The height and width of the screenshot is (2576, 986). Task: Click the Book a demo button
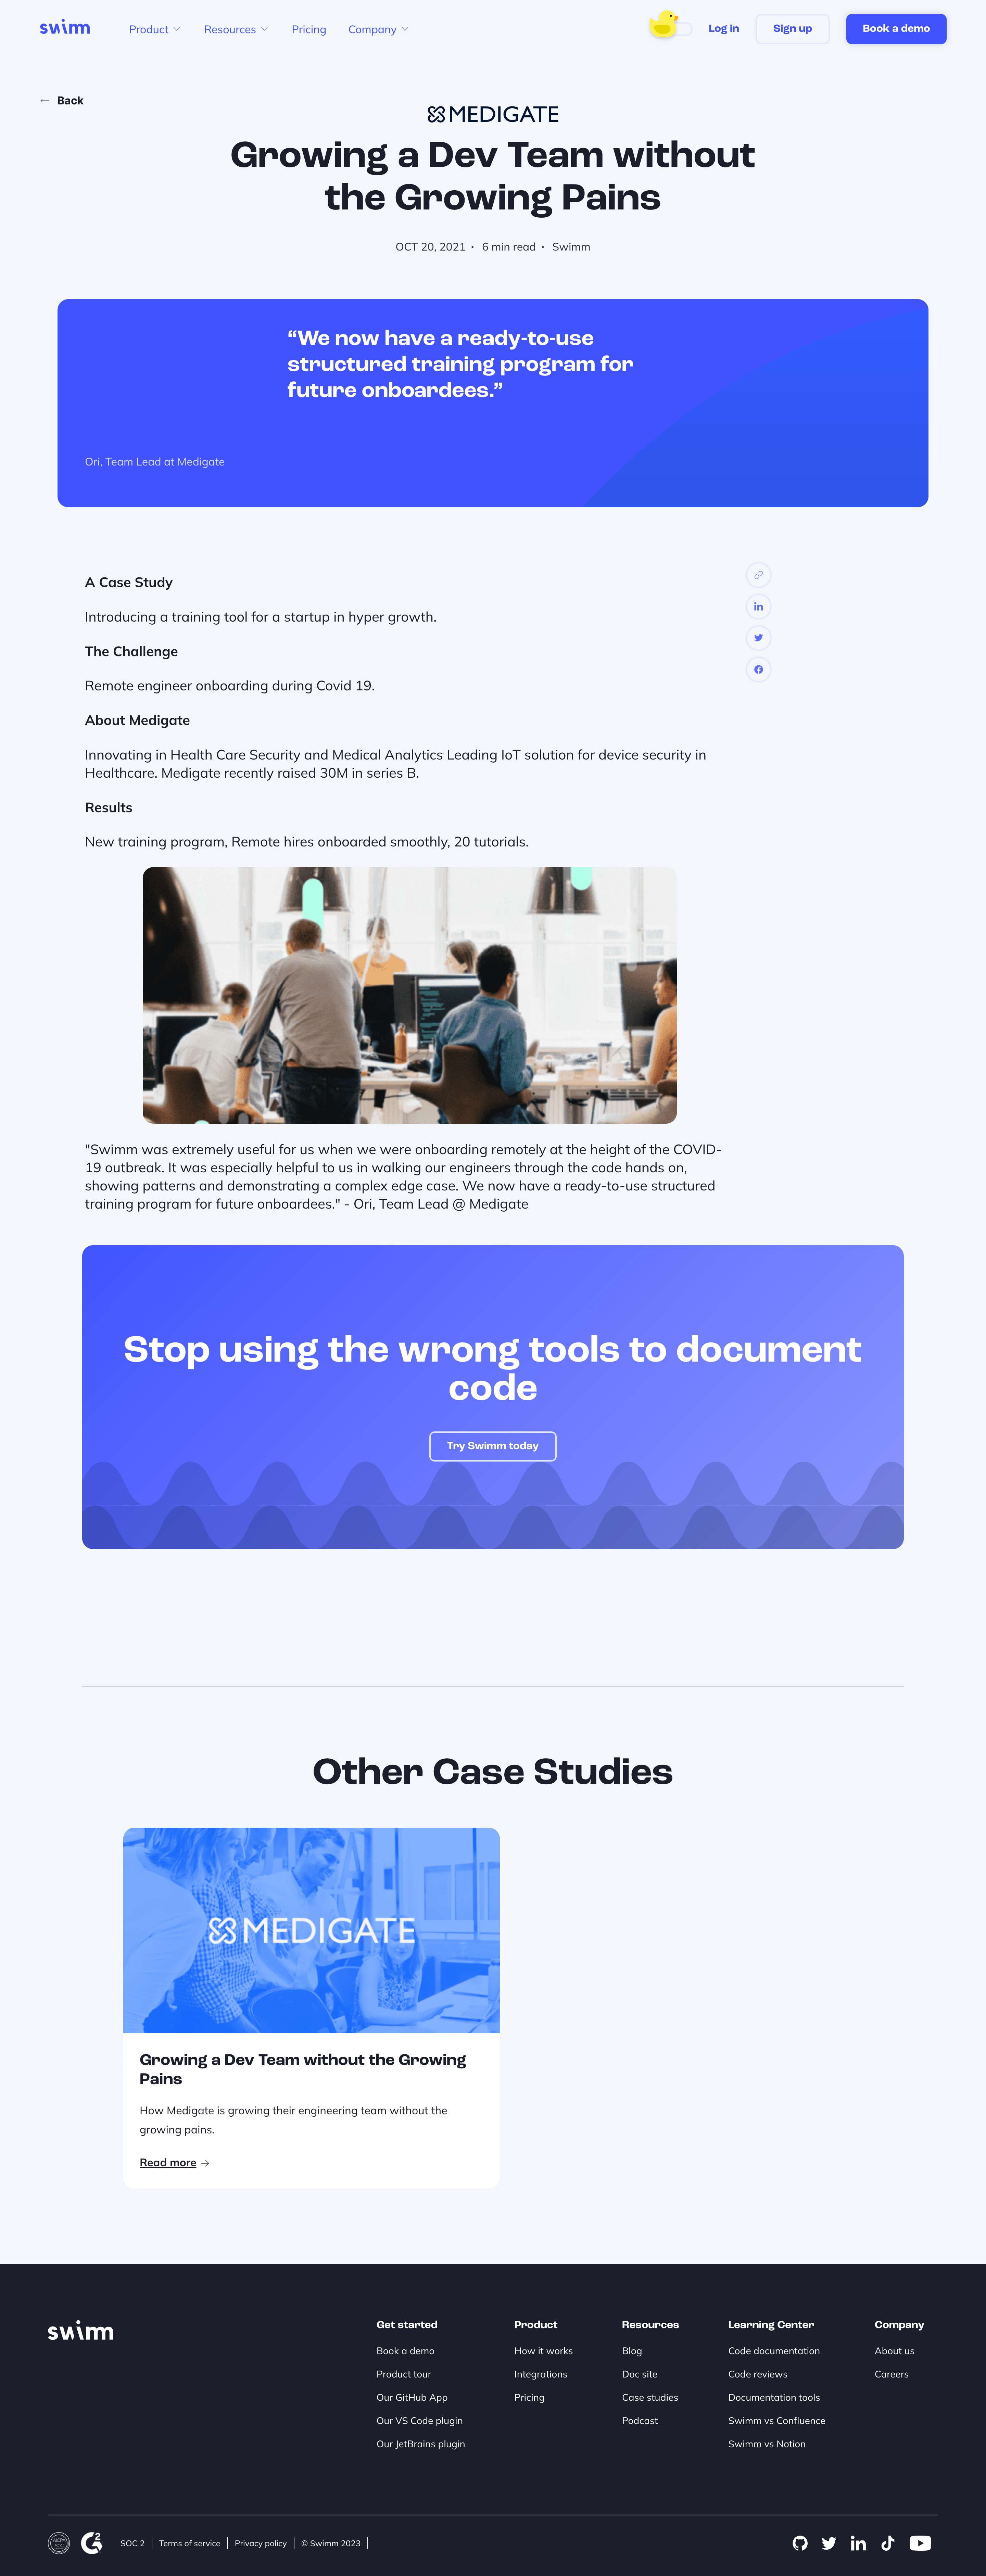(897, 28)
